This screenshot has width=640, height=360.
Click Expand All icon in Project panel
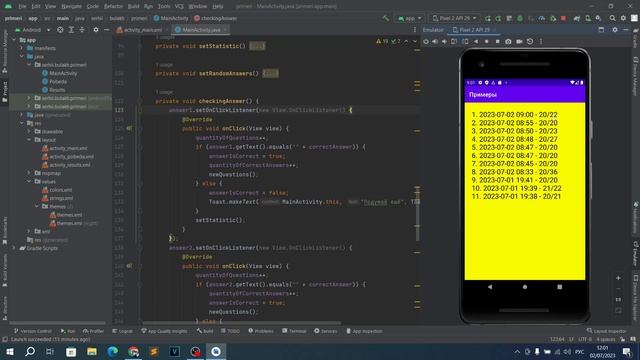click(x=71, y=30)
